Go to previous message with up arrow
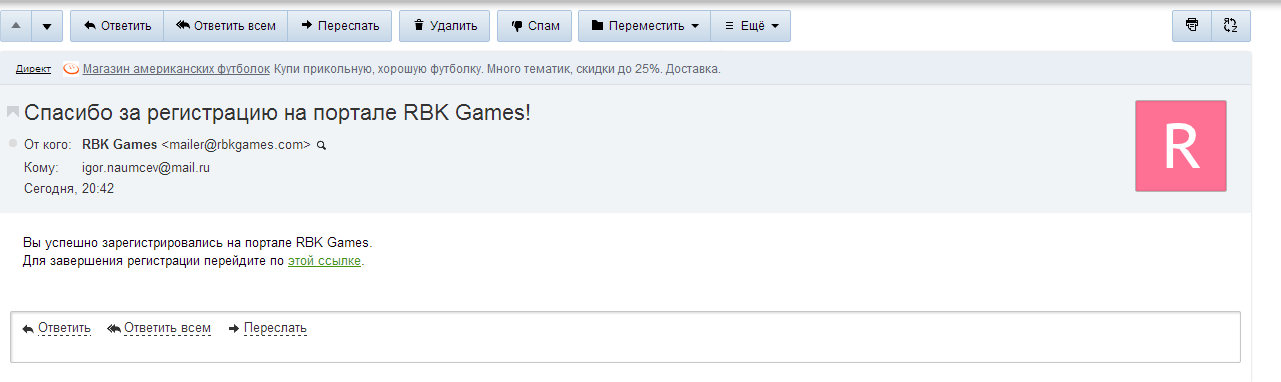 (15, 26)
